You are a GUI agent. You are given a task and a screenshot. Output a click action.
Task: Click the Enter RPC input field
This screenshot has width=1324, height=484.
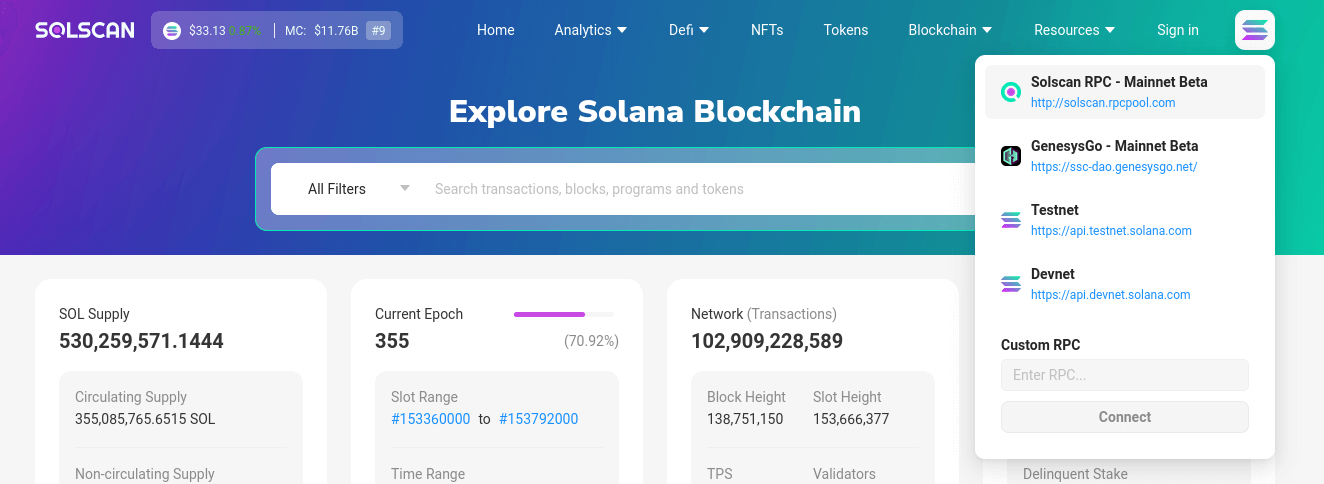[1125, 375]
